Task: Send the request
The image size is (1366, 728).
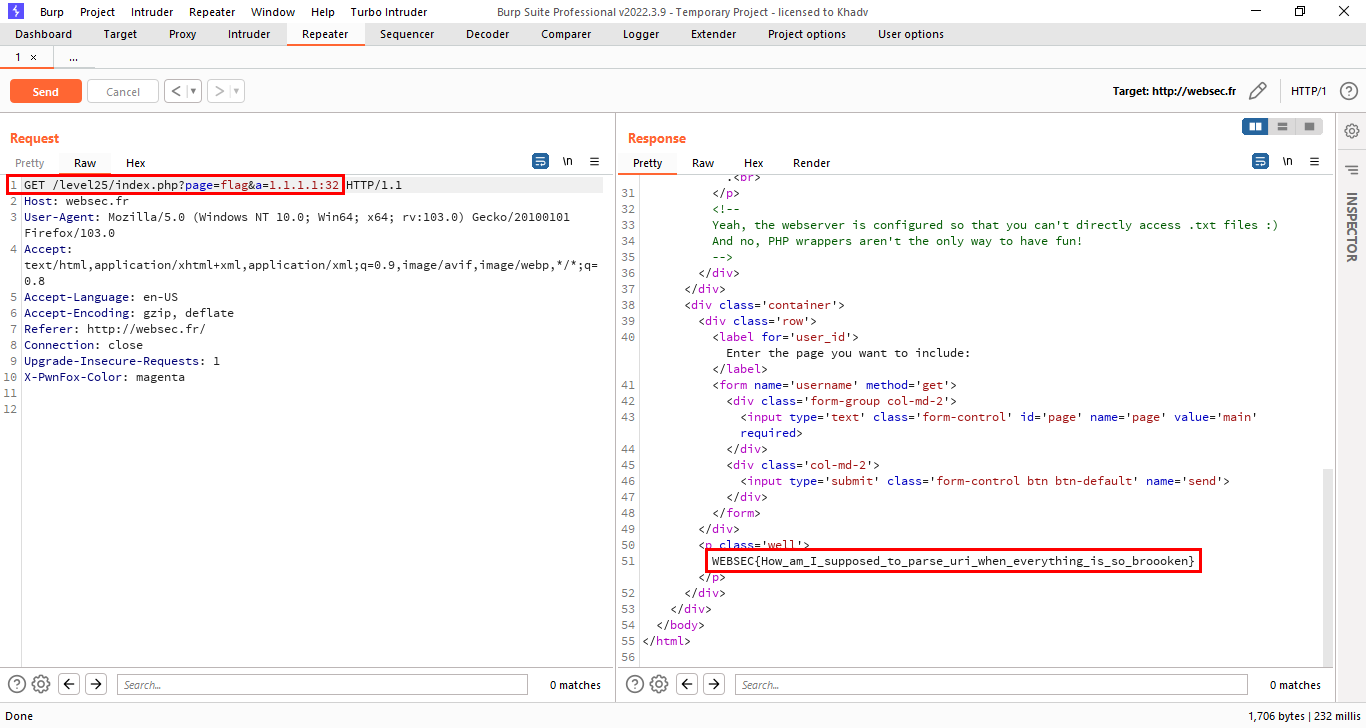Action: pyautogui.click(x=46, y=91)
